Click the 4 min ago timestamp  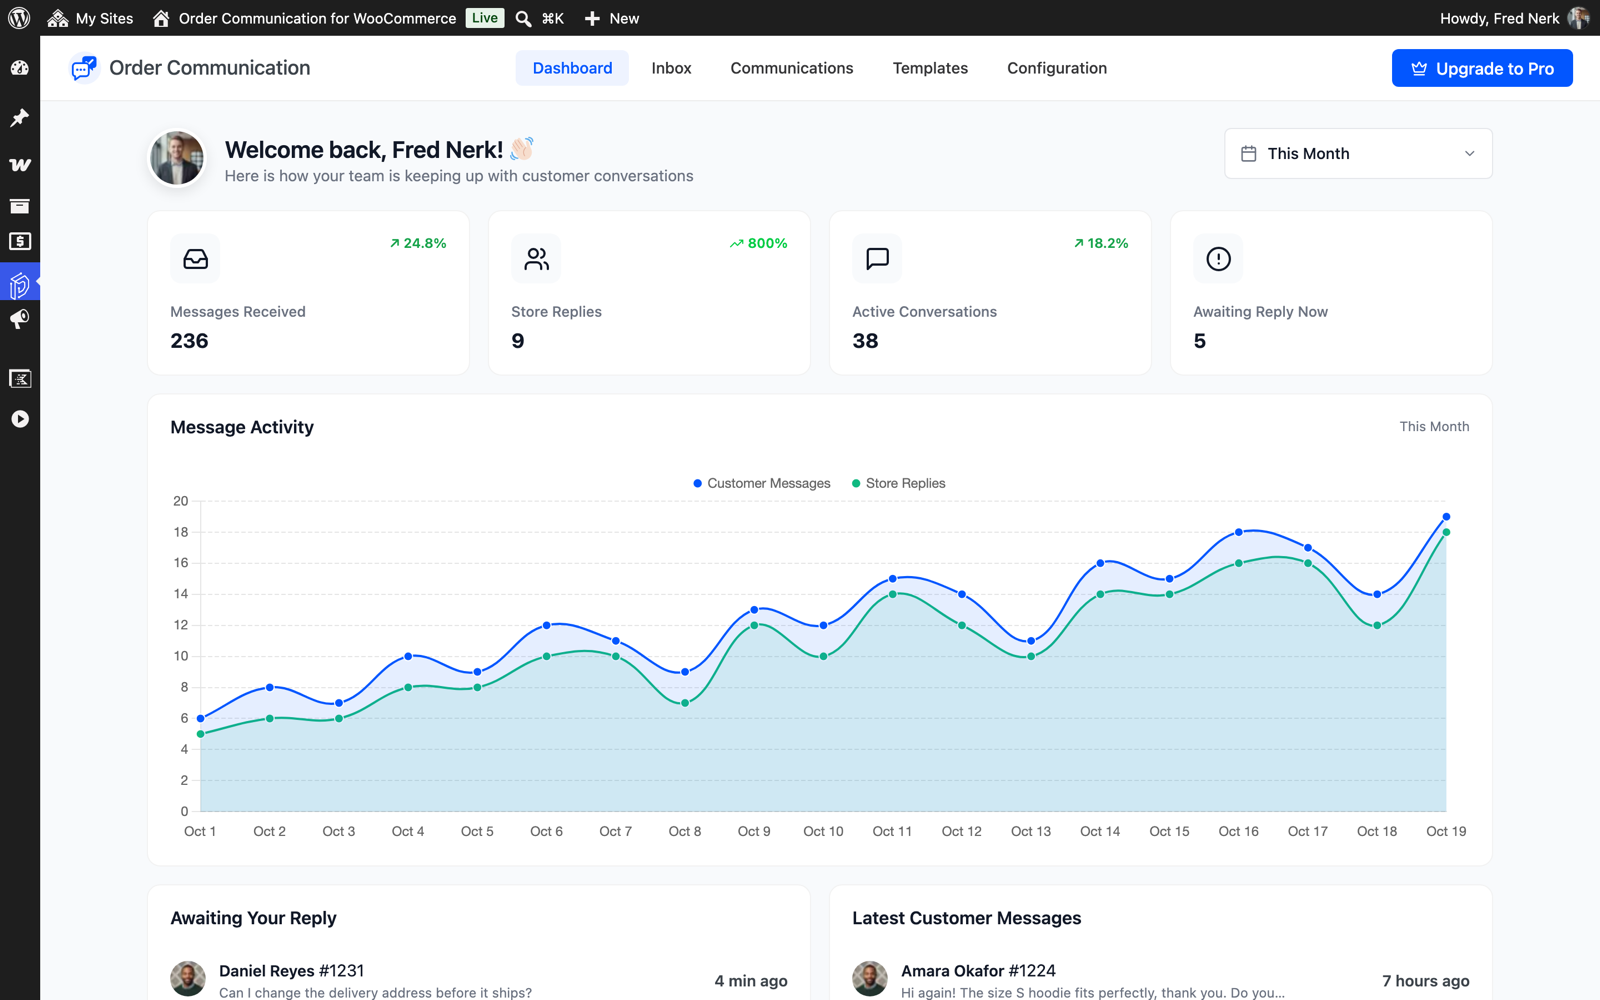tap(751, 981)
